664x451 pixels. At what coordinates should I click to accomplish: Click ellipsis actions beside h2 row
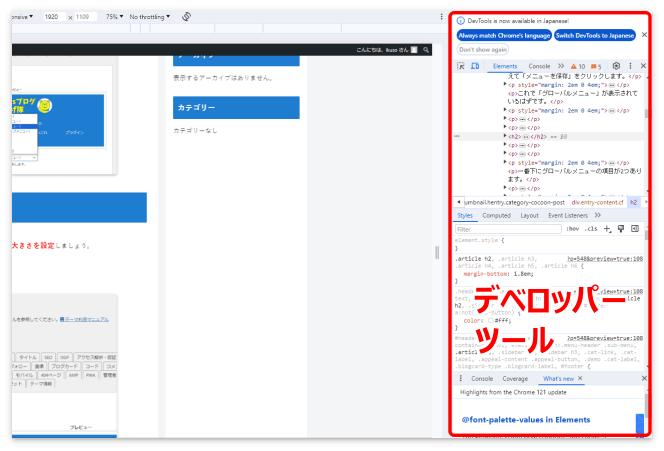click(x=457, y=136)
